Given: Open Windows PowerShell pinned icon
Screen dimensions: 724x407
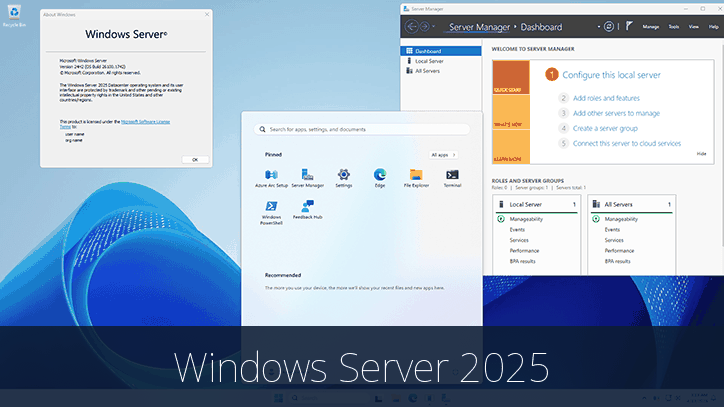Looking at the screenshot, I should (271, 213).
